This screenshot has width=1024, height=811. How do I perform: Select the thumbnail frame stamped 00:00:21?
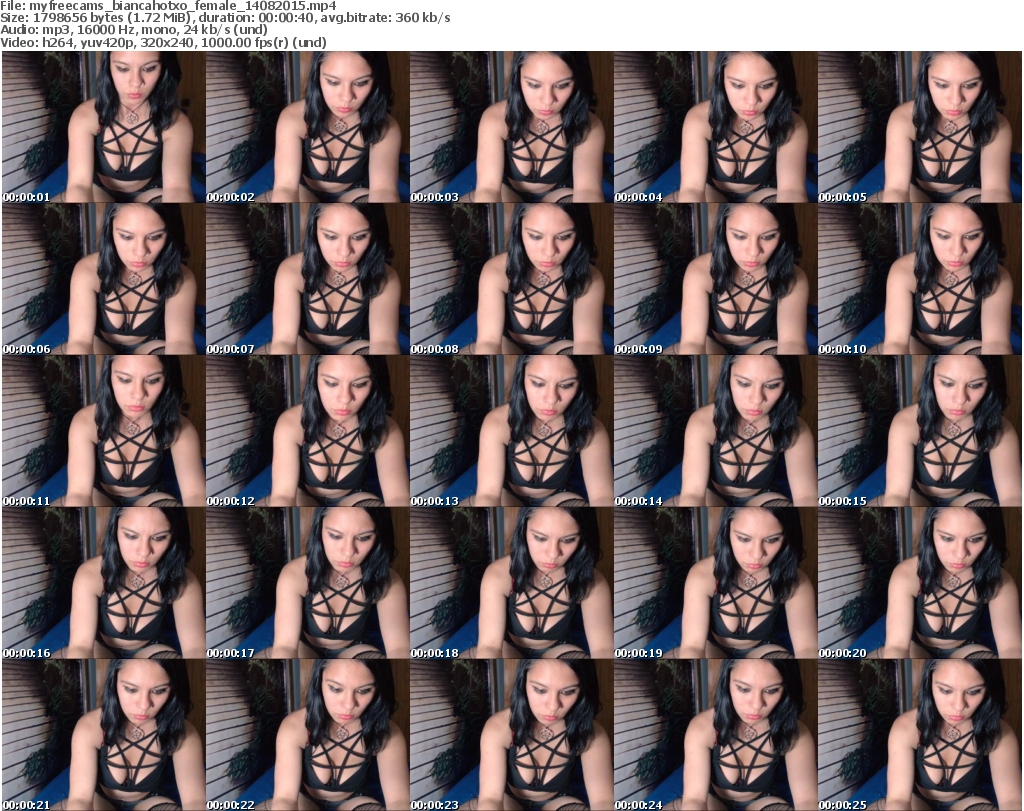(x=103, y=735)
